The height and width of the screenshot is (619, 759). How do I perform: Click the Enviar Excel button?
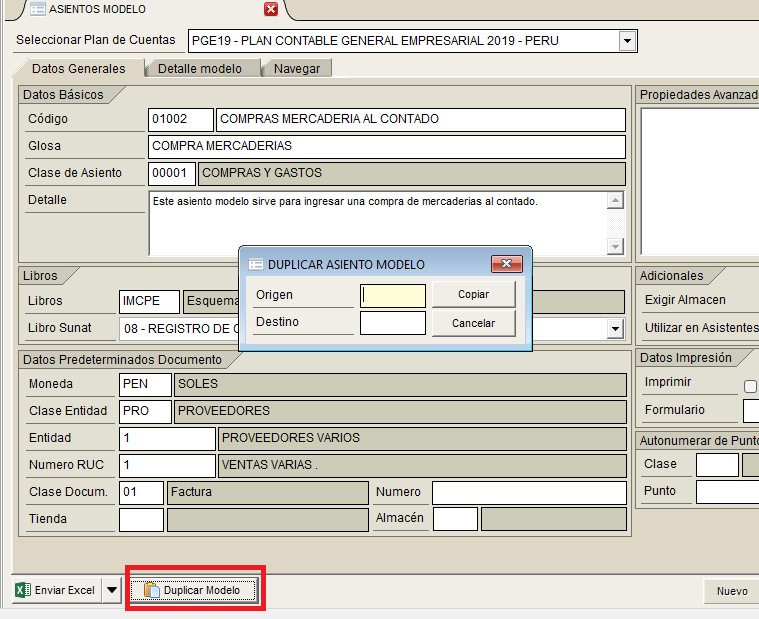point(56,590)
